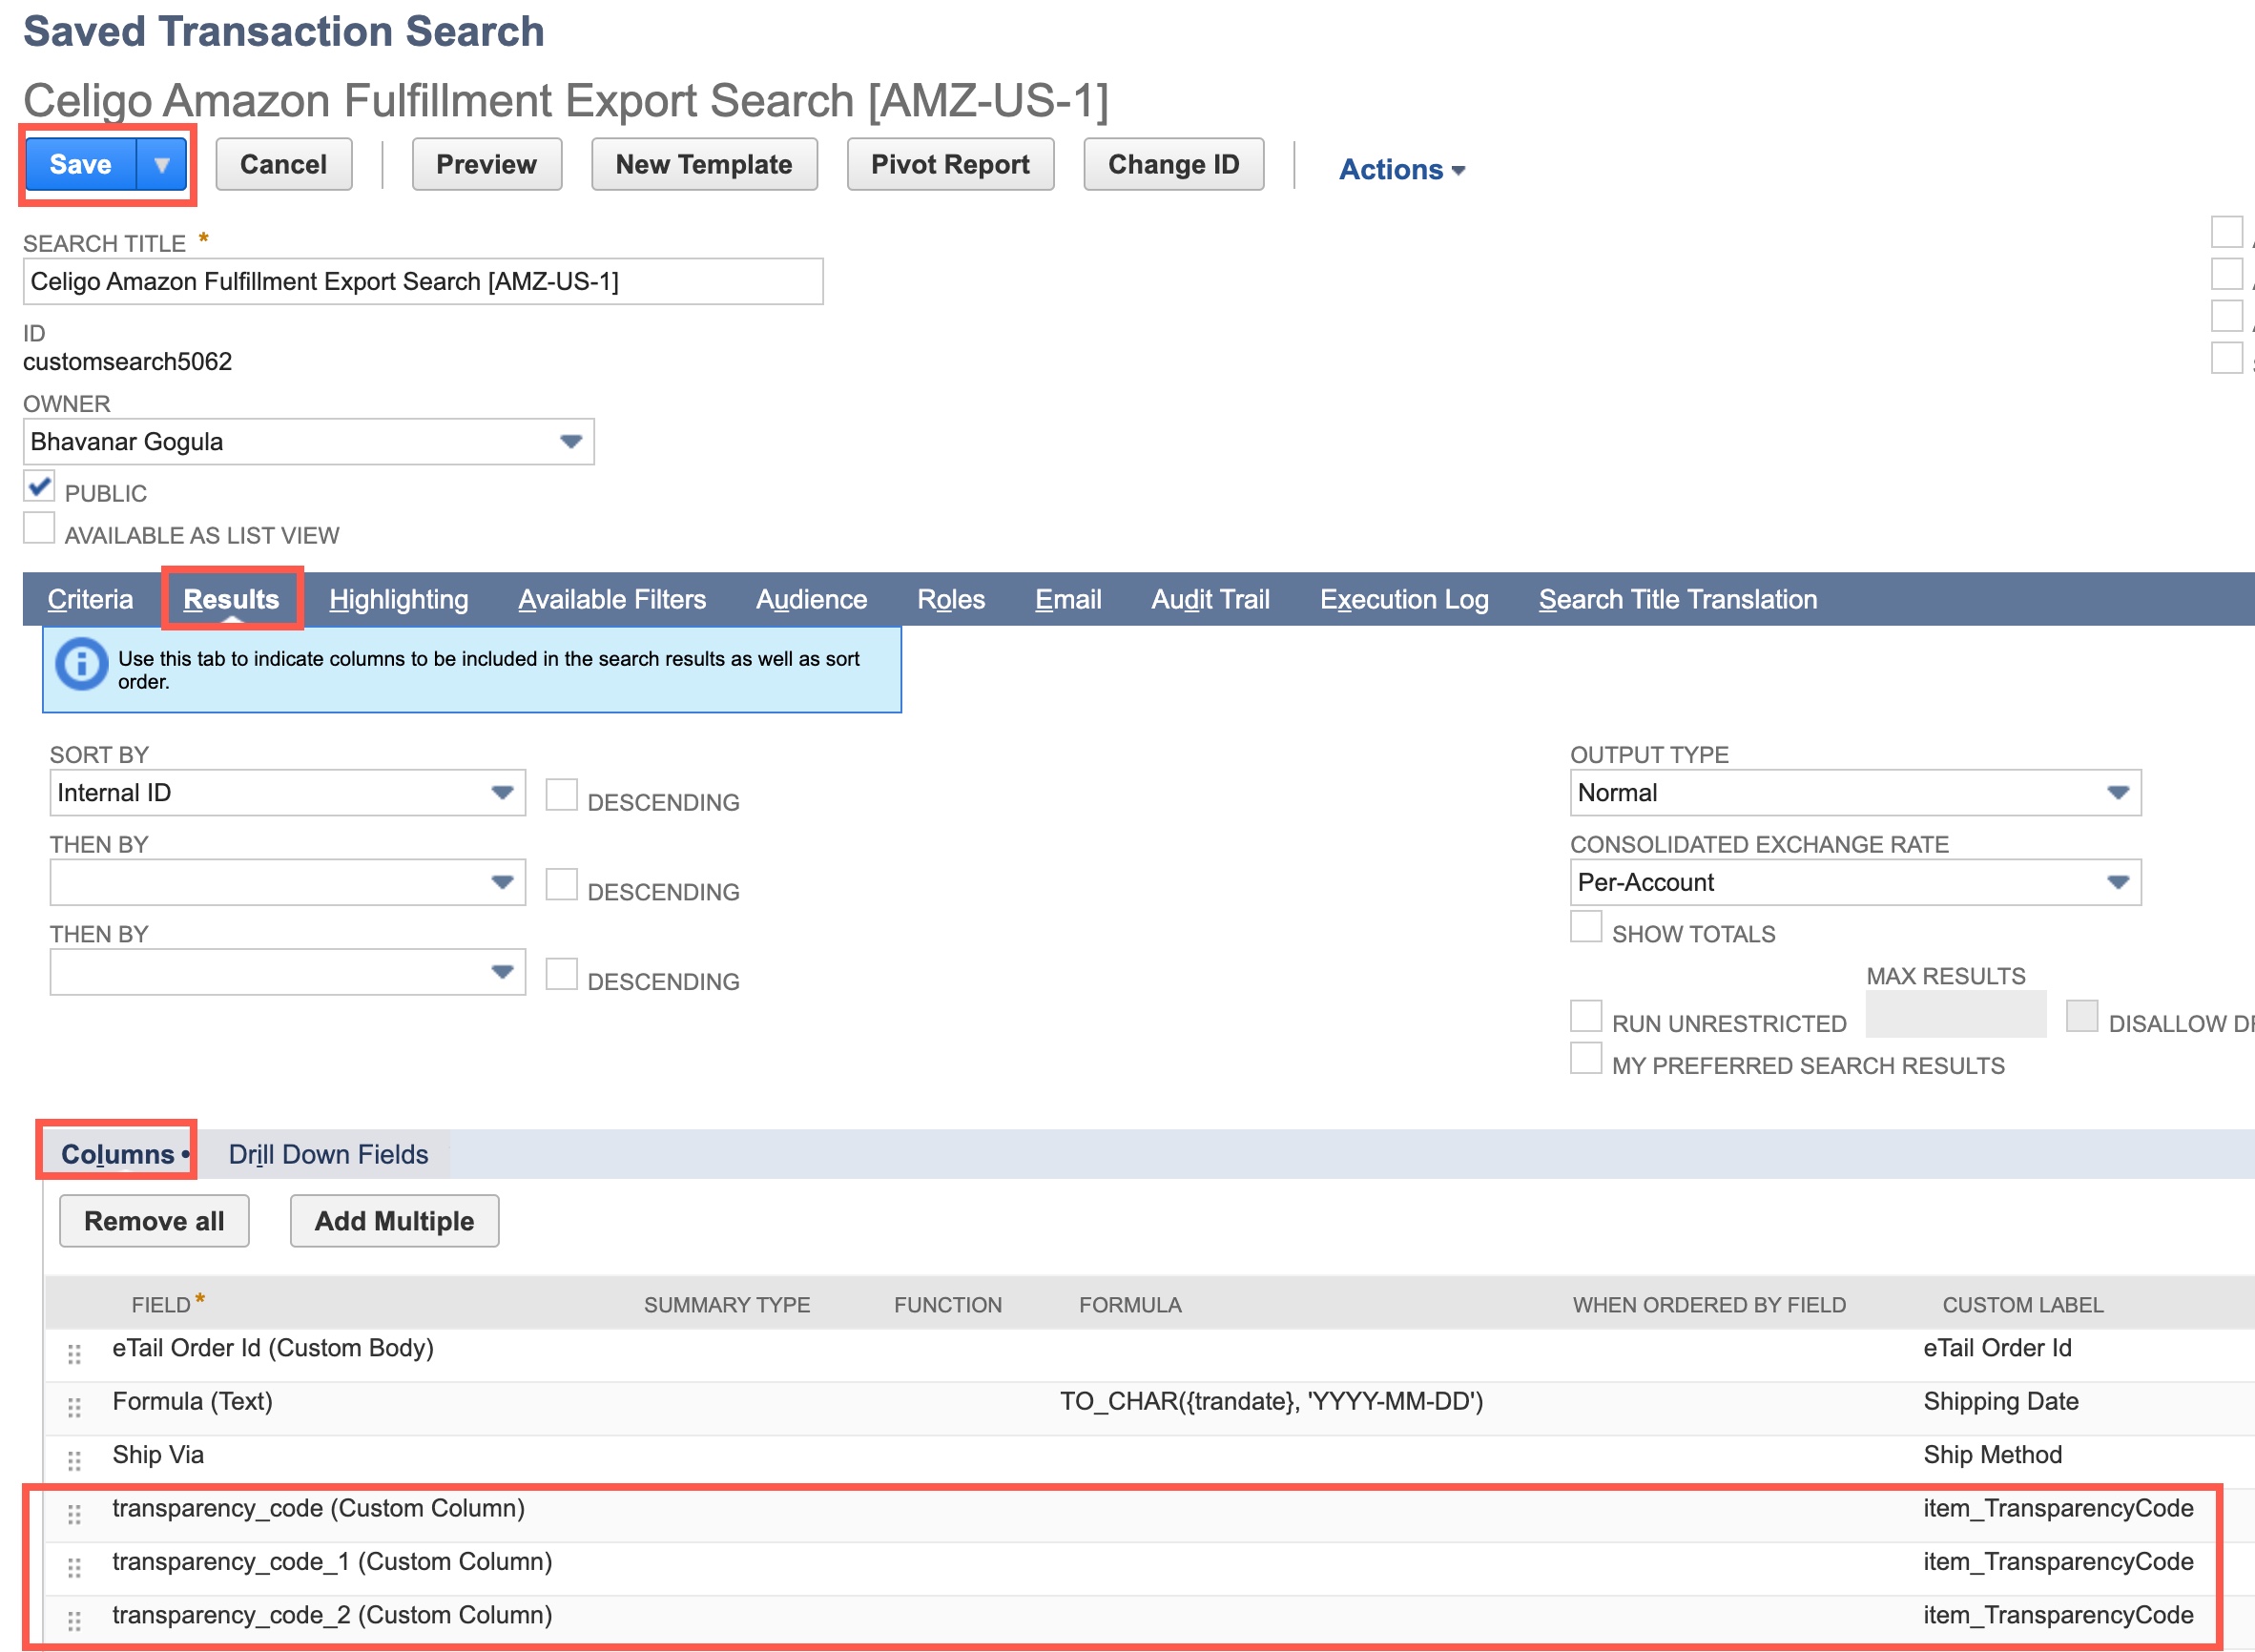Open the Output Type dropdown

[x=1855, y=792]
